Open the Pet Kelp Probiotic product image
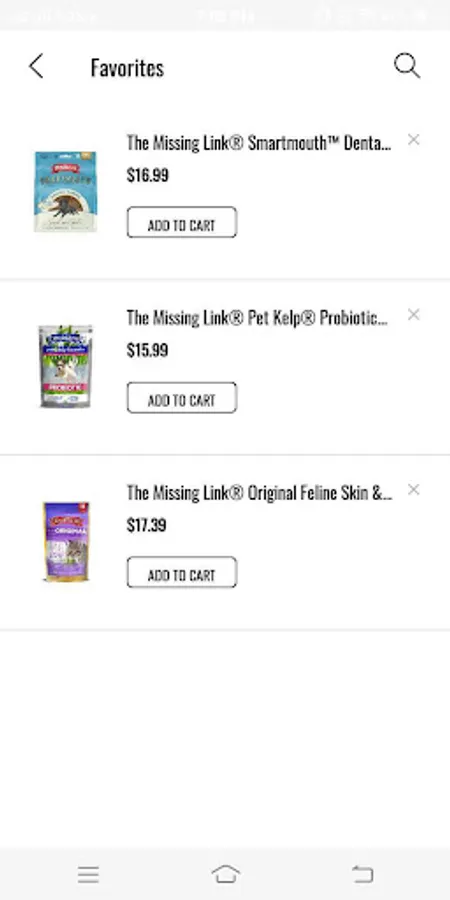This screenshot has width=450, height=900. click(65, 366)
